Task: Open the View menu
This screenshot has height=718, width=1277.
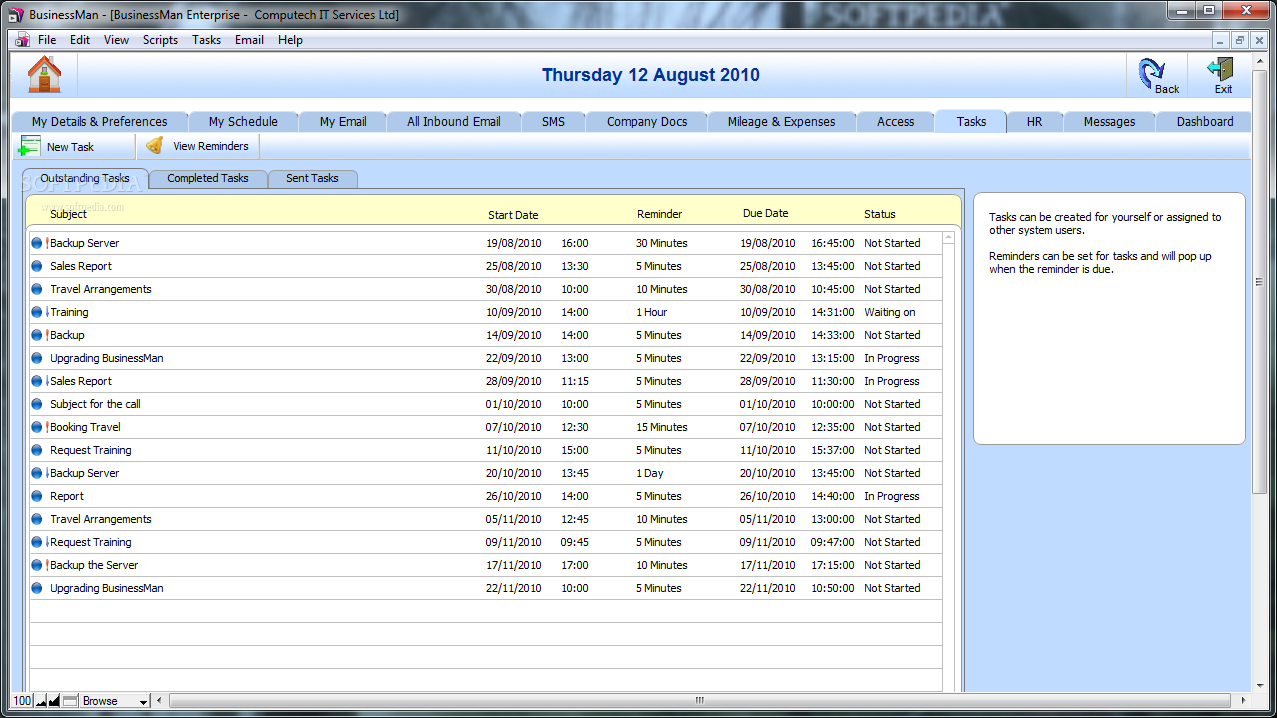Action: click(116, 40)
